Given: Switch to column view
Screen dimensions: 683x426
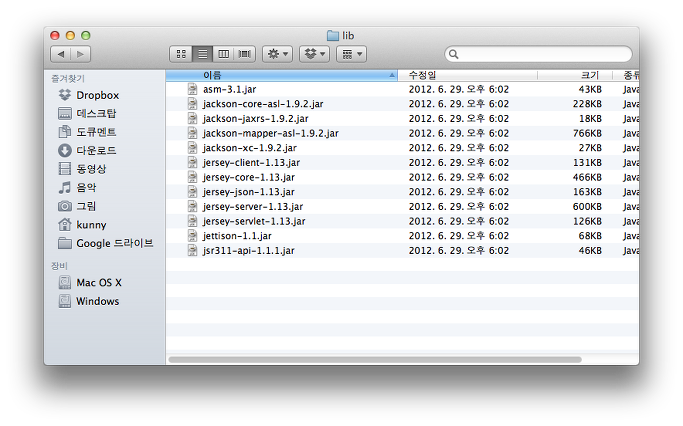Looking at the screenshot, I should (223, 54).
